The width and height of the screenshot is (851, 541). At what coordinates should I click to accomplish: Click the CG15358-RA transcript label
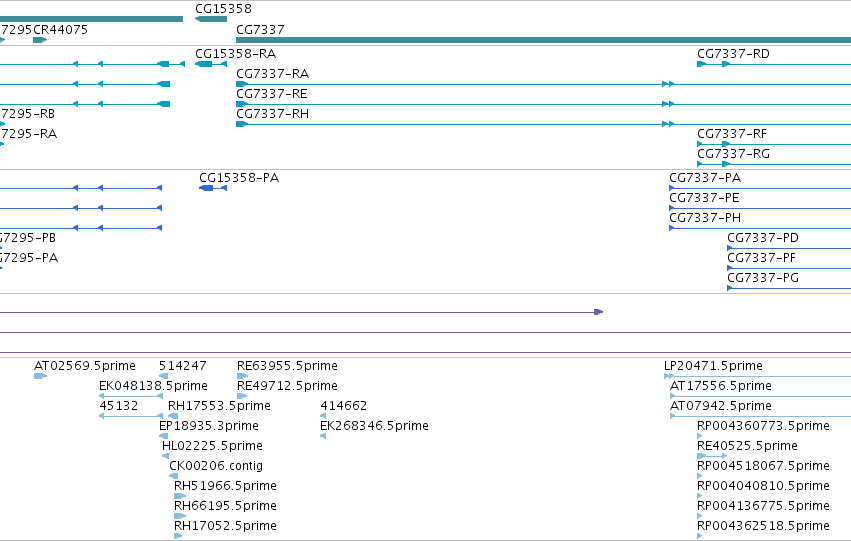click(235, 54)
